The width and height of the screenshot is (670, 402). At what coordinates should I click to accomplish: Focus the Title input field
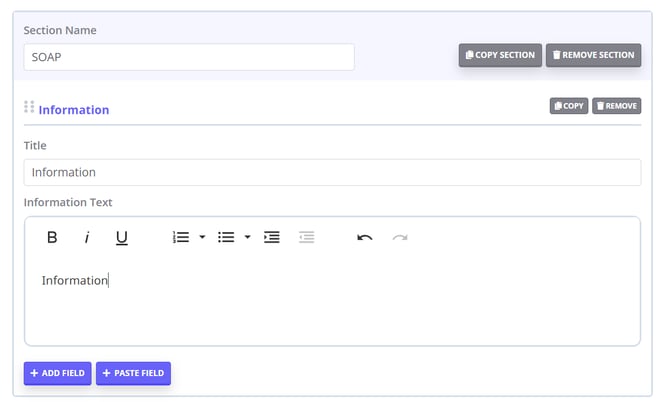[x=332, y=172]
